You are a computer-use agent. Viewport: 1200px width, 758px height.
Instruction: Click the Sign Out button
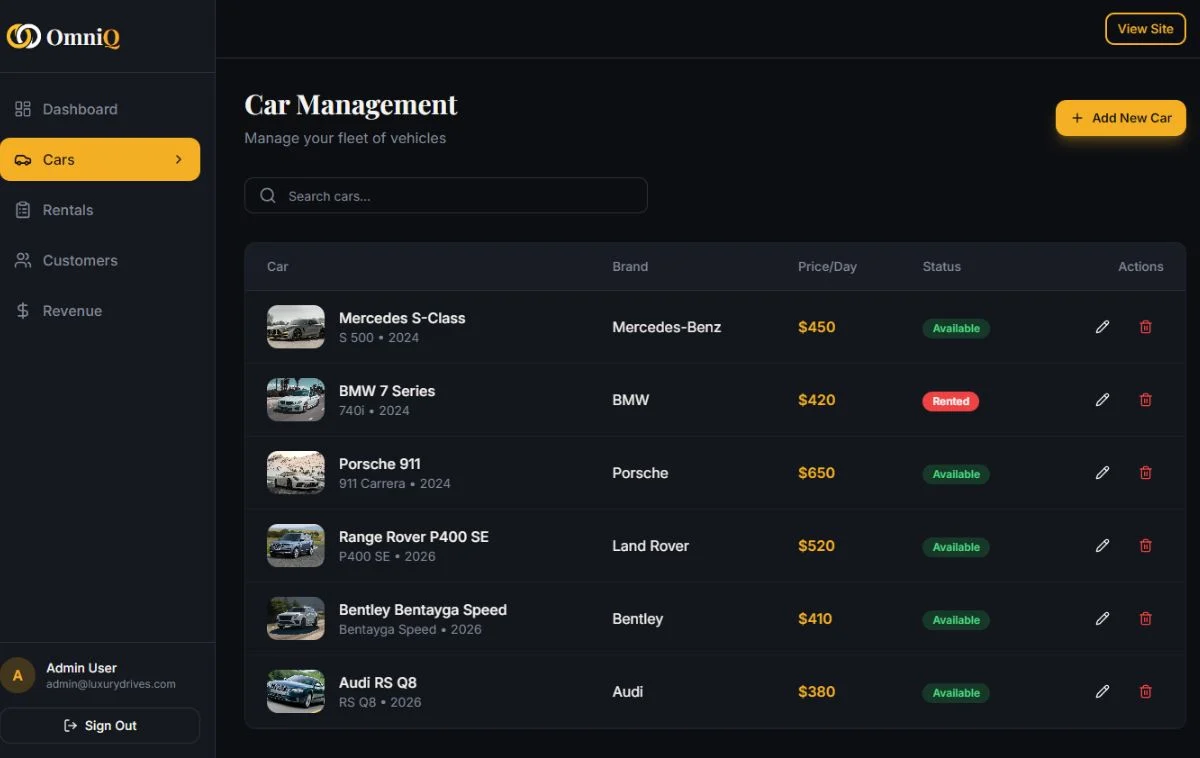(x=100, y=726)
